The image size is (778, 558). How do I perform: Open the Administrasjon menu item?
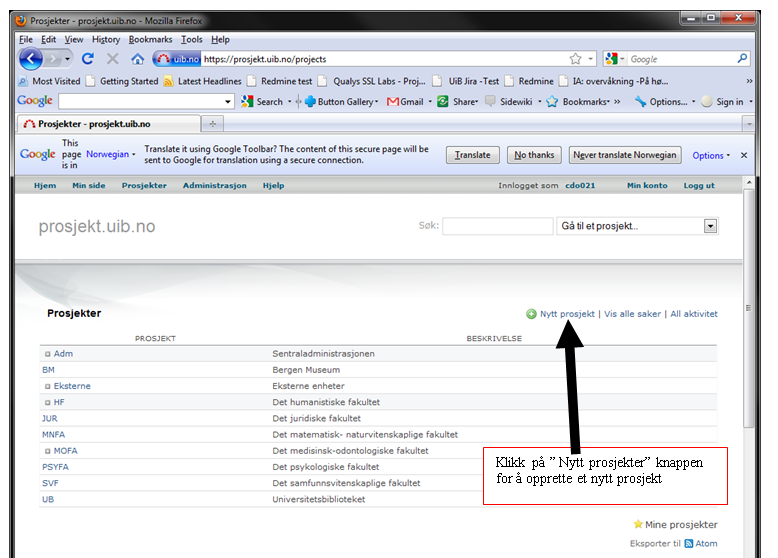214,185
